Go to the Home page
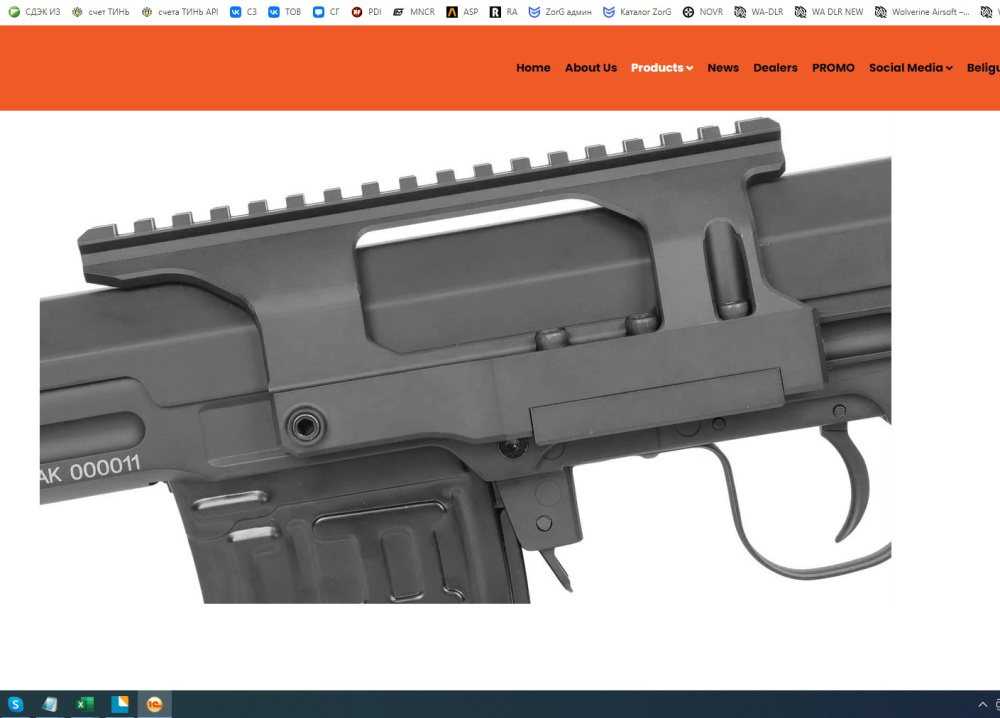Viewport: 1000px width, 718px height. tap(533, 68)
